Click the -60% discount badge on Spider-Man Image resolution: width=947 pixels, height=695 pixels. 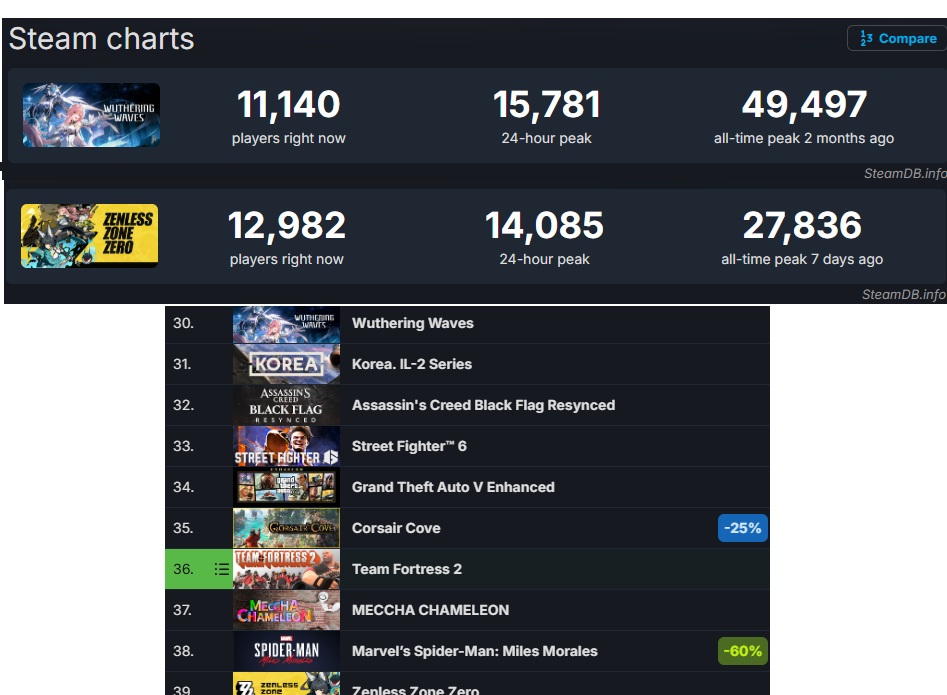coord(743,651)
